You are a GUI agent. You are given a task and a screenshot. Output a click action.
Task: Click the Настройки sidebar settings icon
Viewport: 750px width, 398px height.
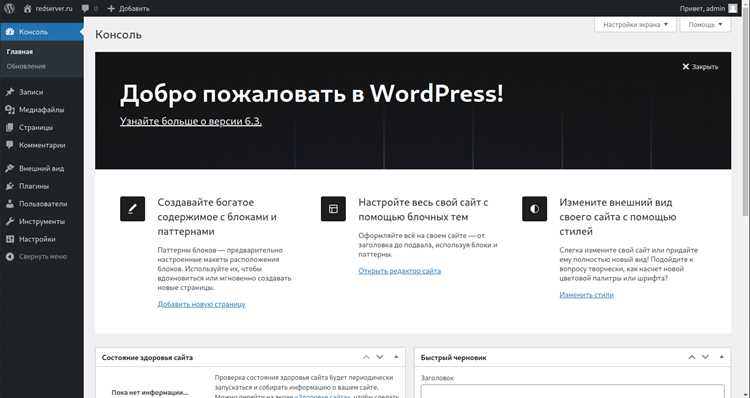tap(10, 239)
